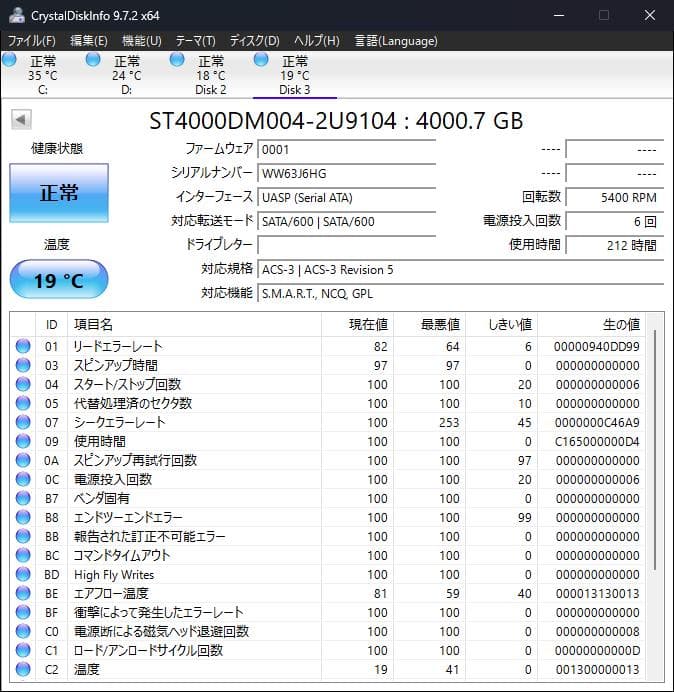Open the 言語(Language) menu
The height and width of the screenshot is (692, 674).
[x=395, y=41]
